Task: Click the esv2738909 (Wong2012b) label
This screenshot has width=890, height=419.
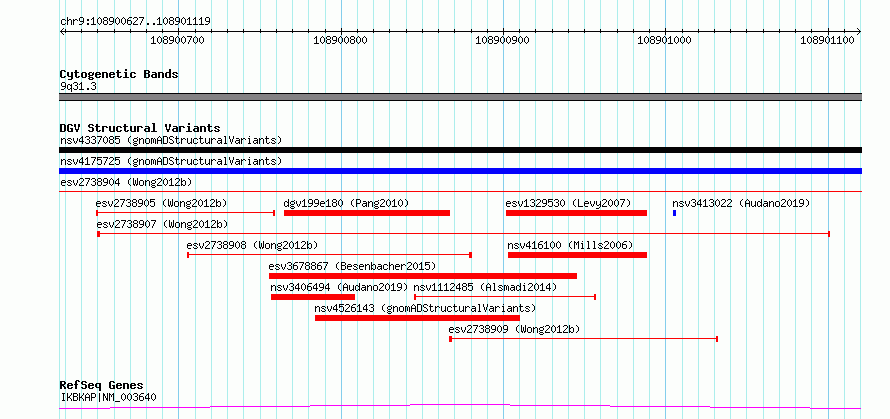Action: (x=514, y=329)
